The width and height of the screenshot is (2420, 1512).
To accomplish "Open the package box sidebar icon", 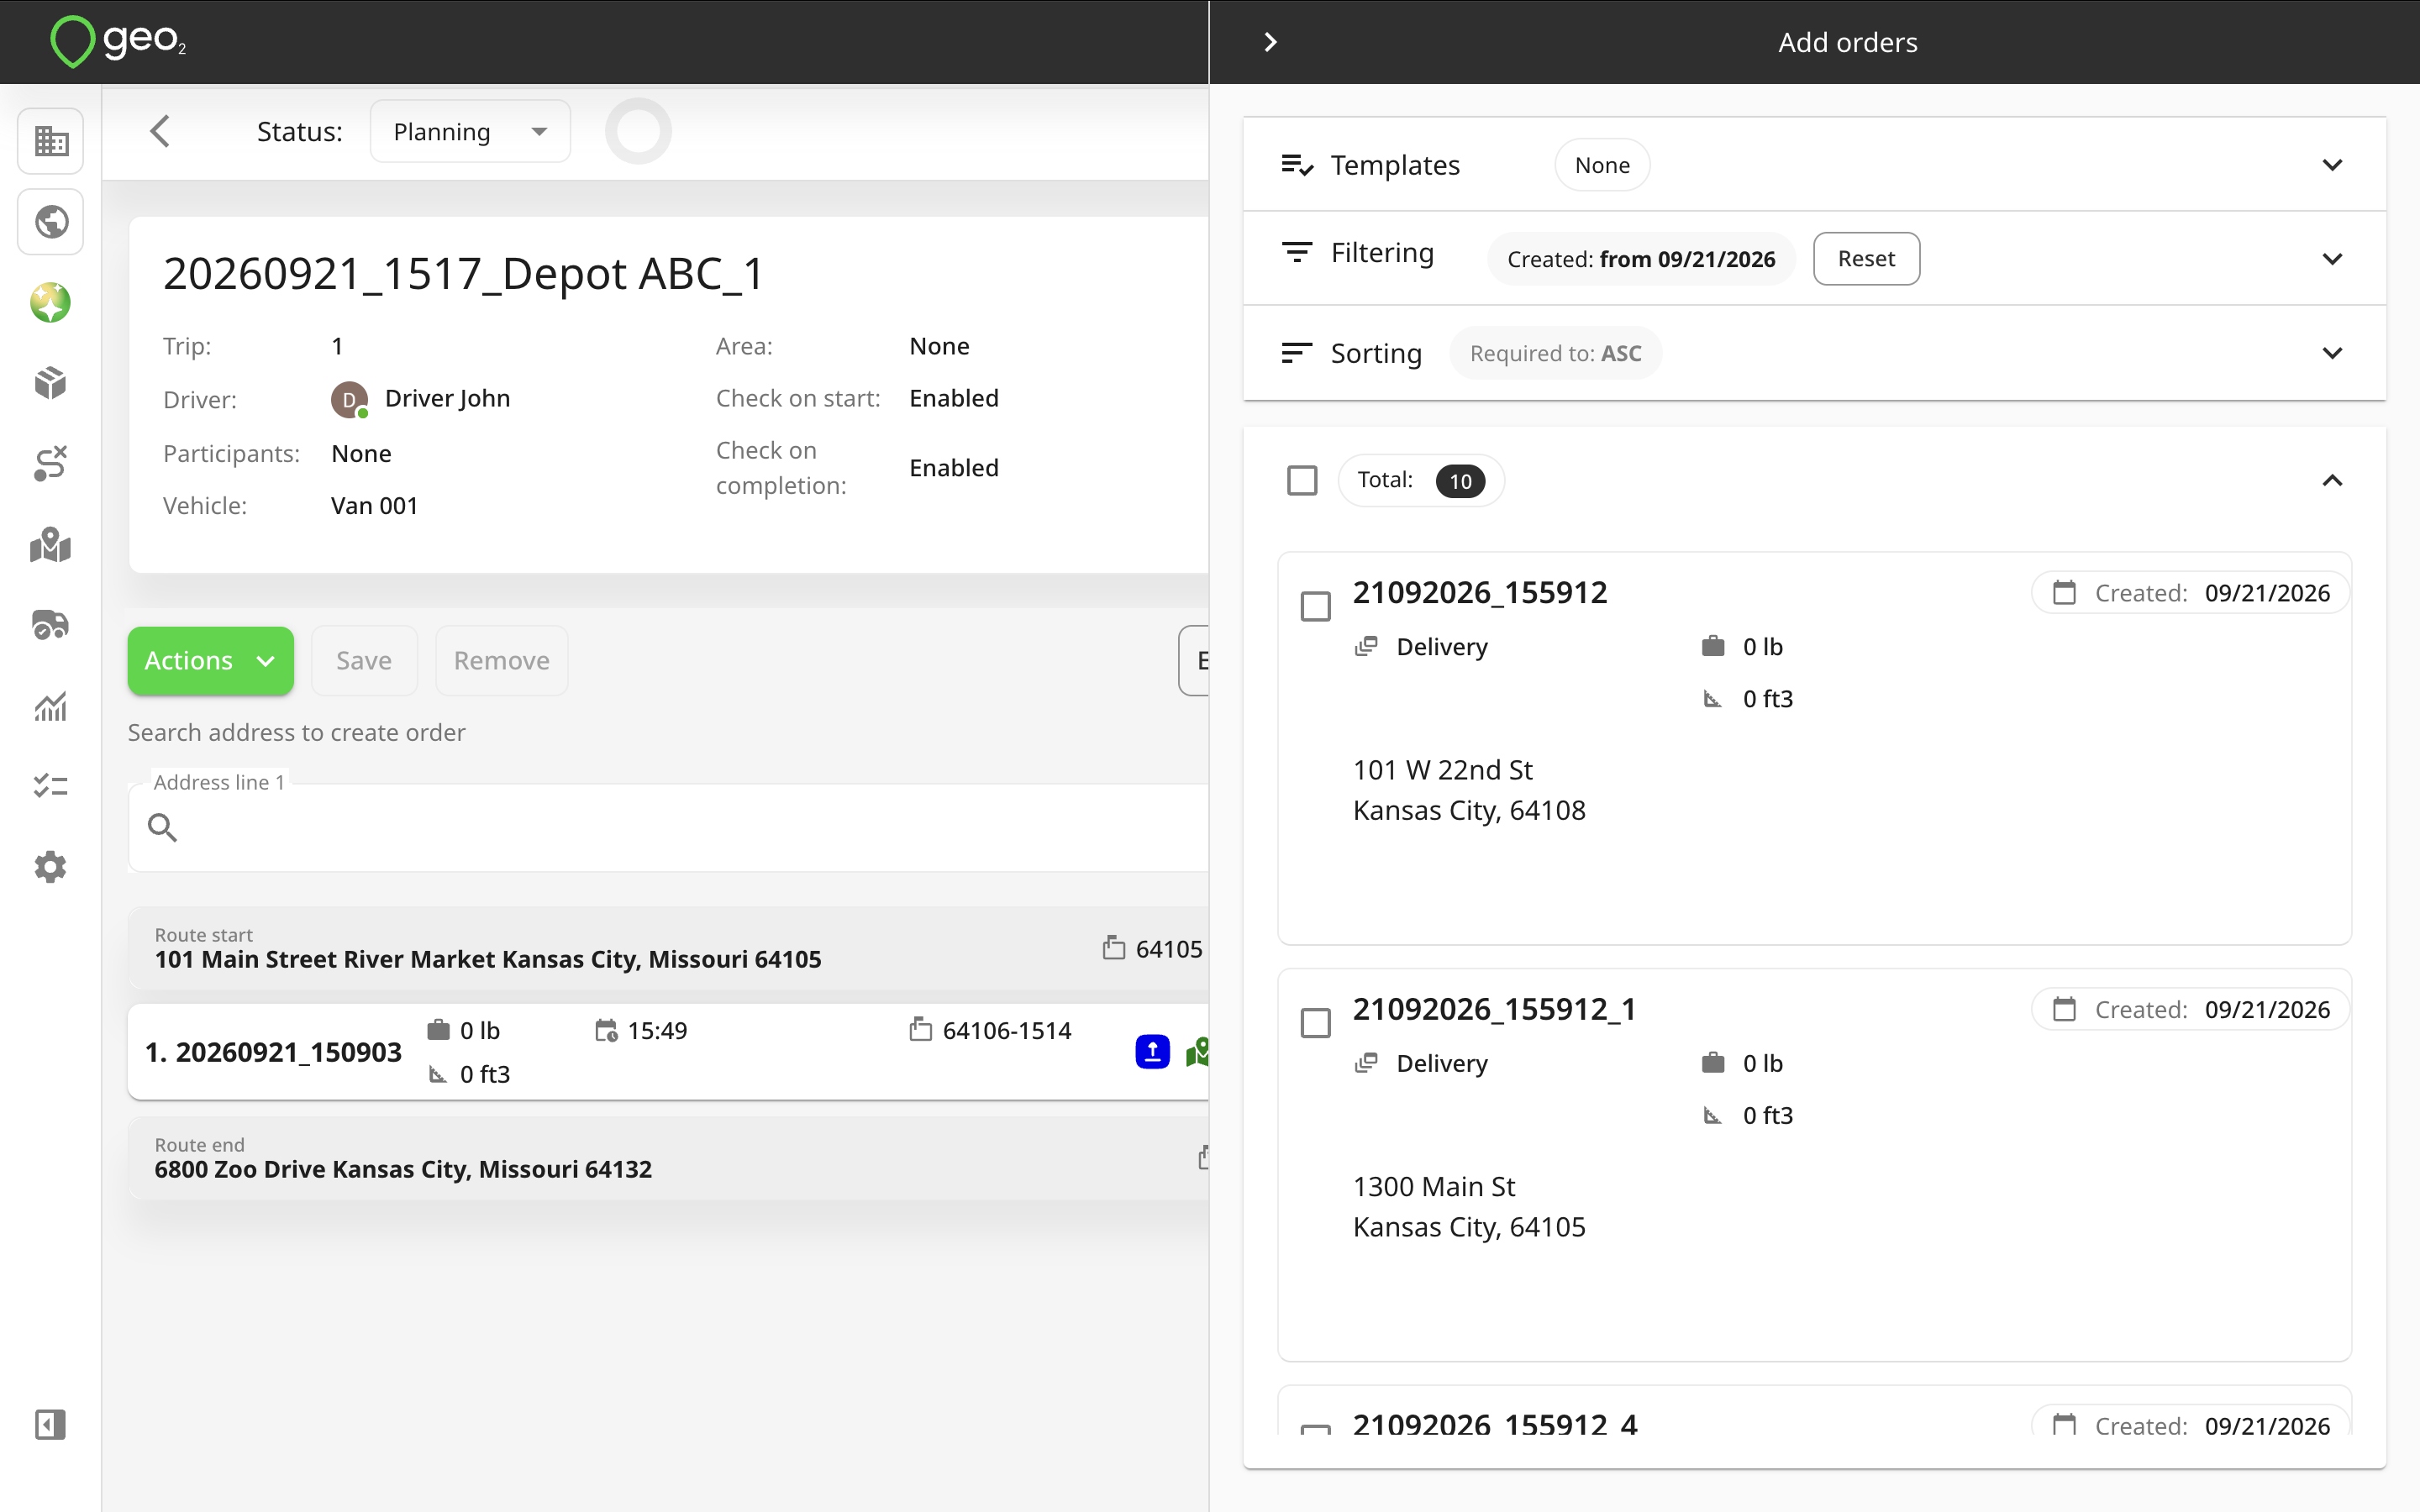I will tap(51, 383).
